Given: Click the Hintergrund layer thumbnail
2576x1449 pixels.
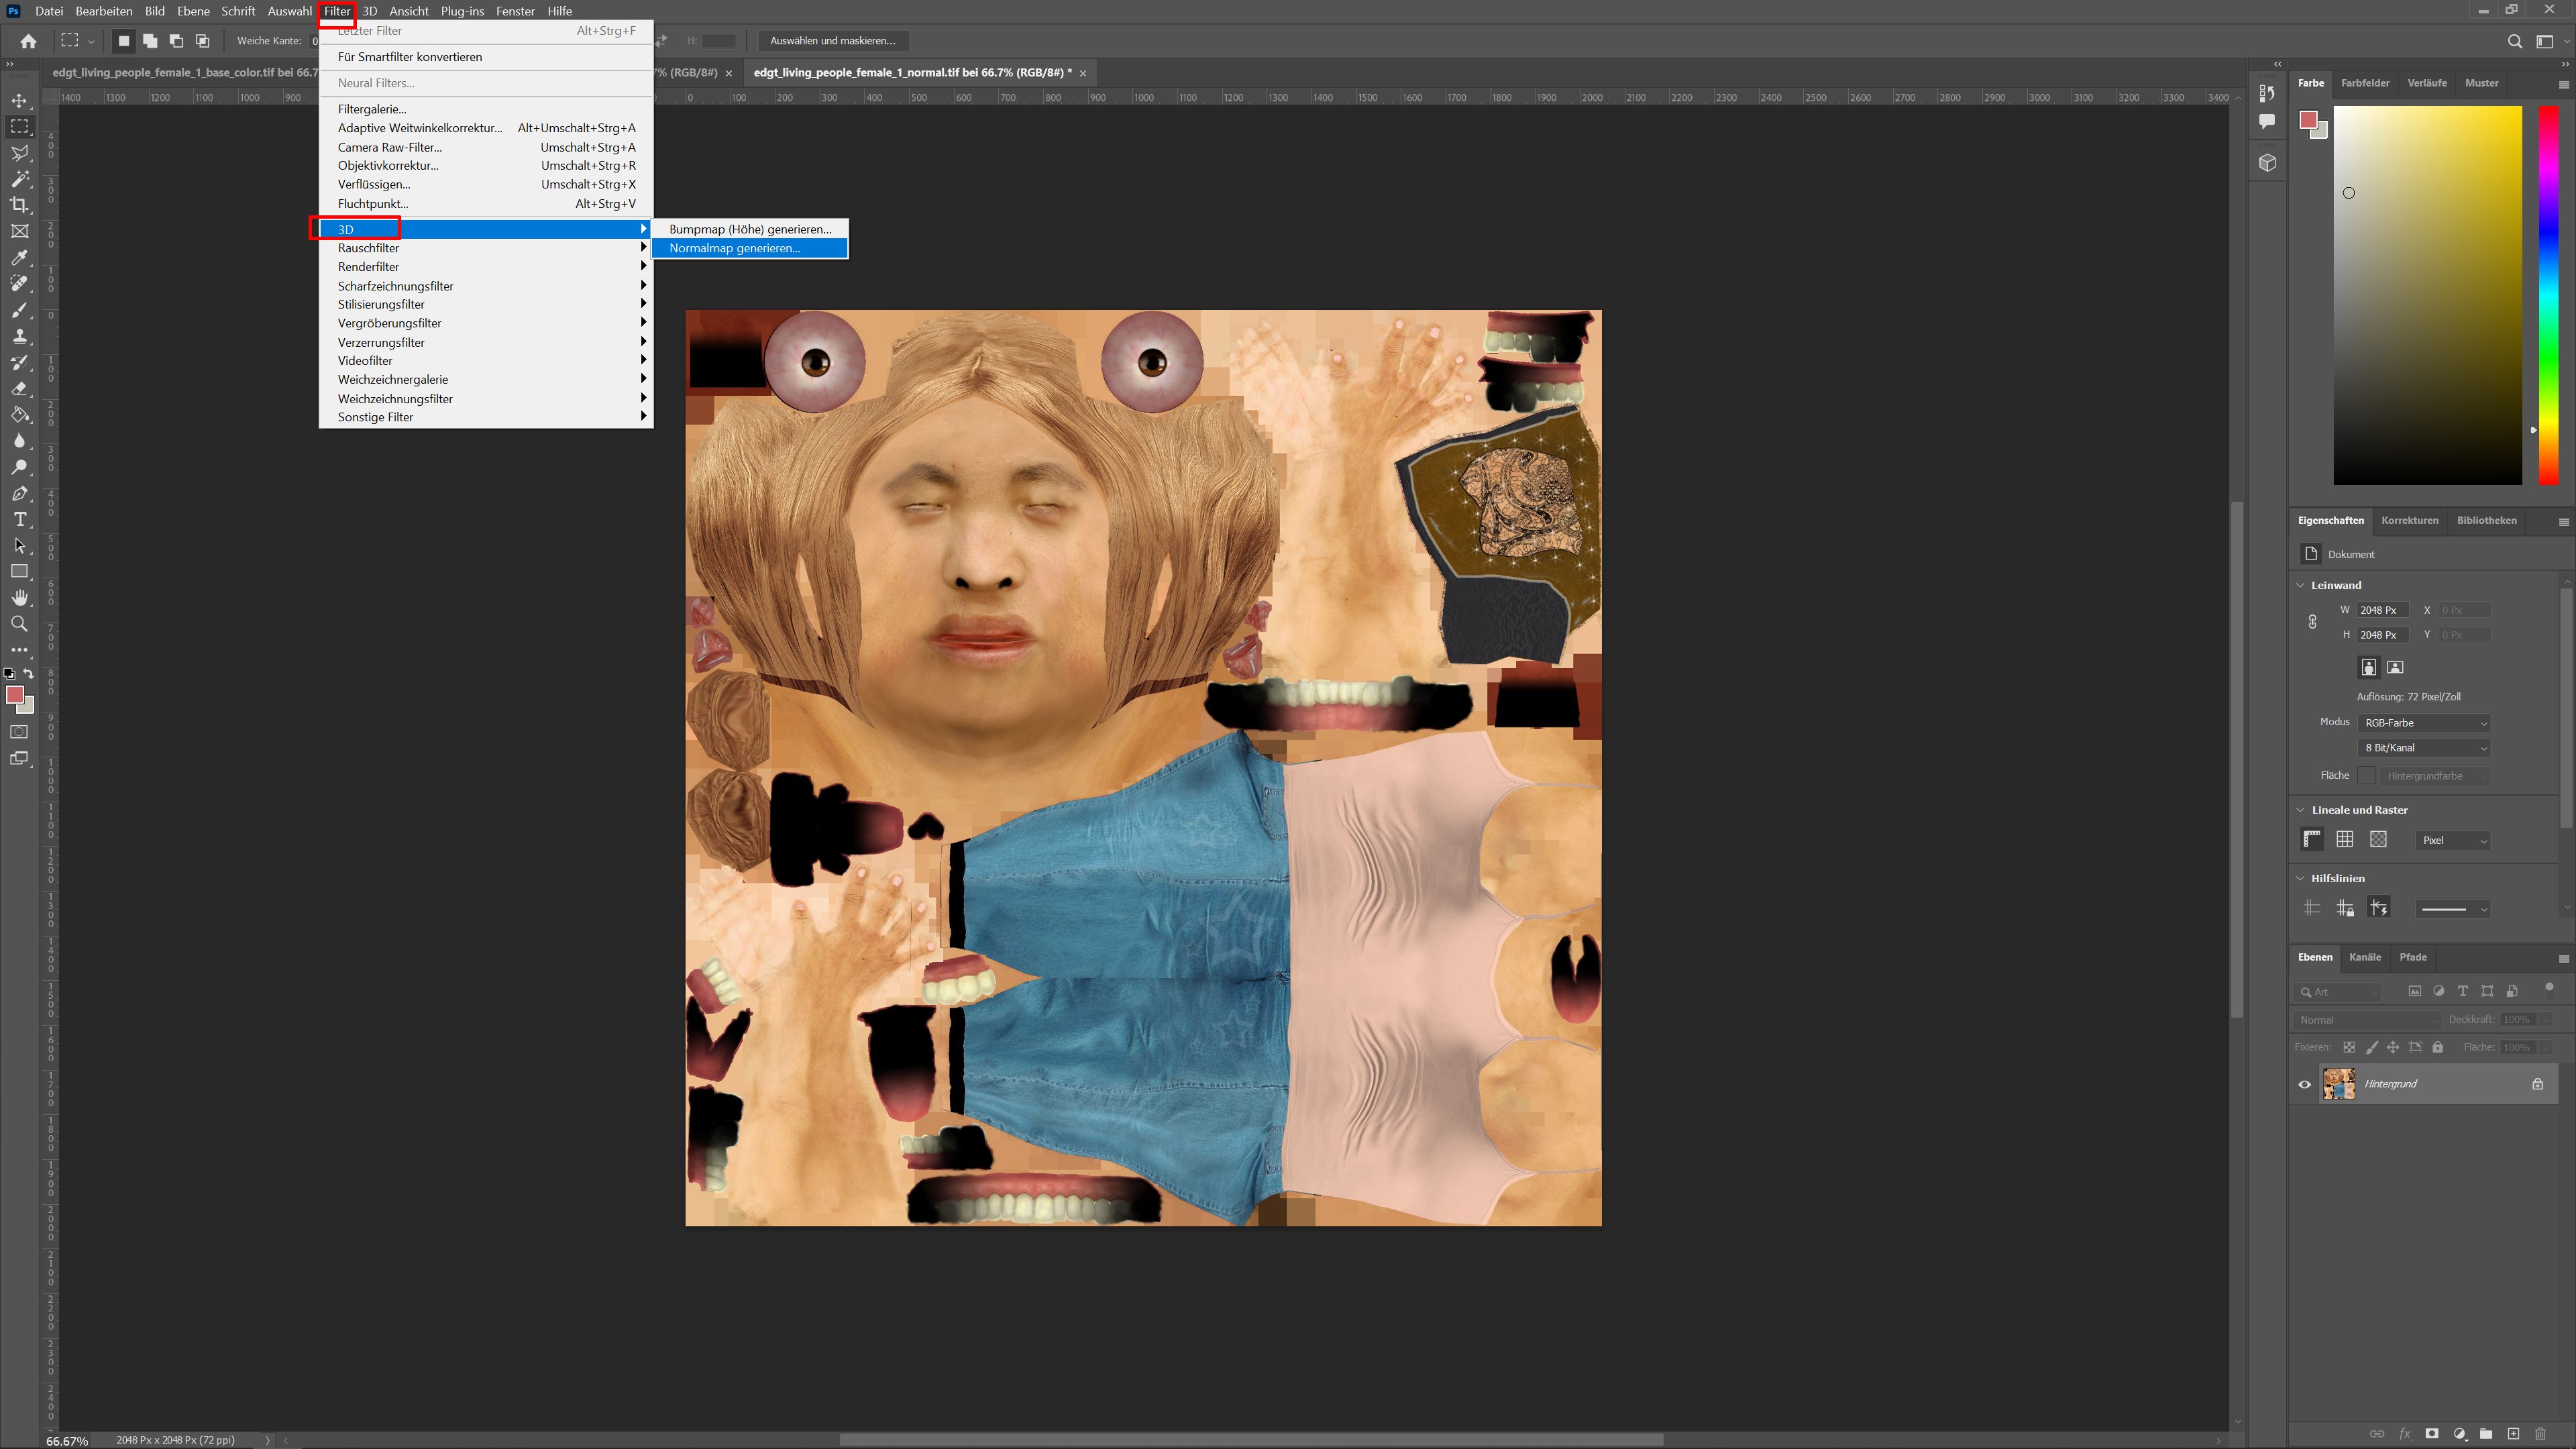Looking at the screenshot, I should (2338, 1084).
